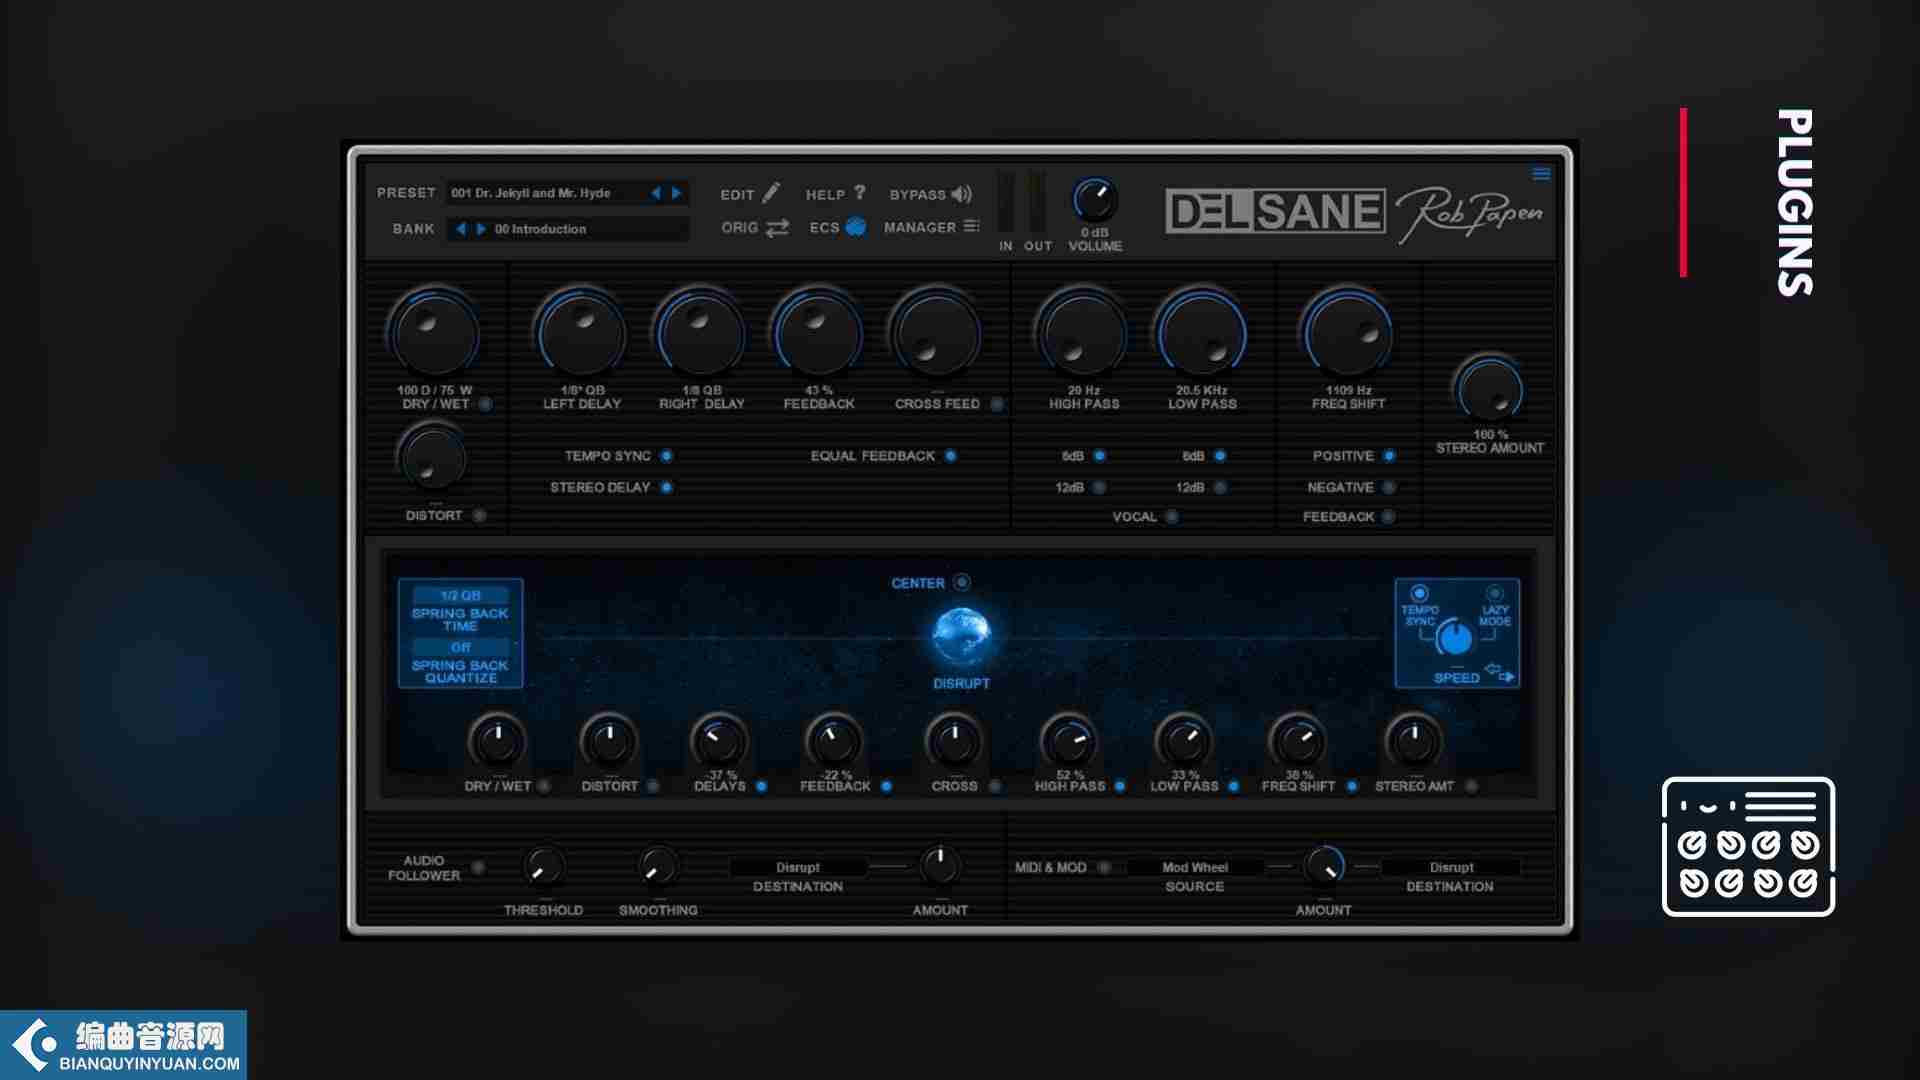Click the main High Pass knob

coord(1082,335)
